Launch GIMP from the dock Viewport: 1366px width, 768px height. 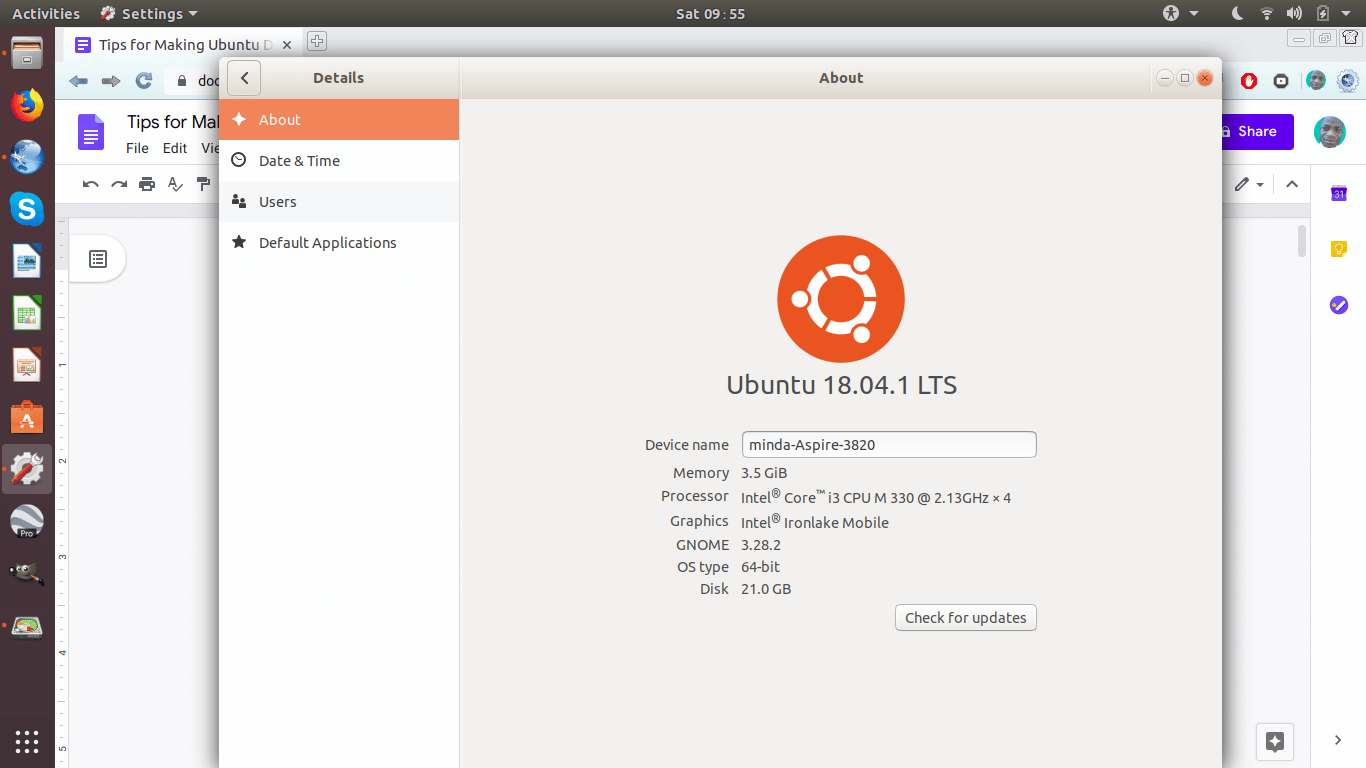tap(27, 574)
